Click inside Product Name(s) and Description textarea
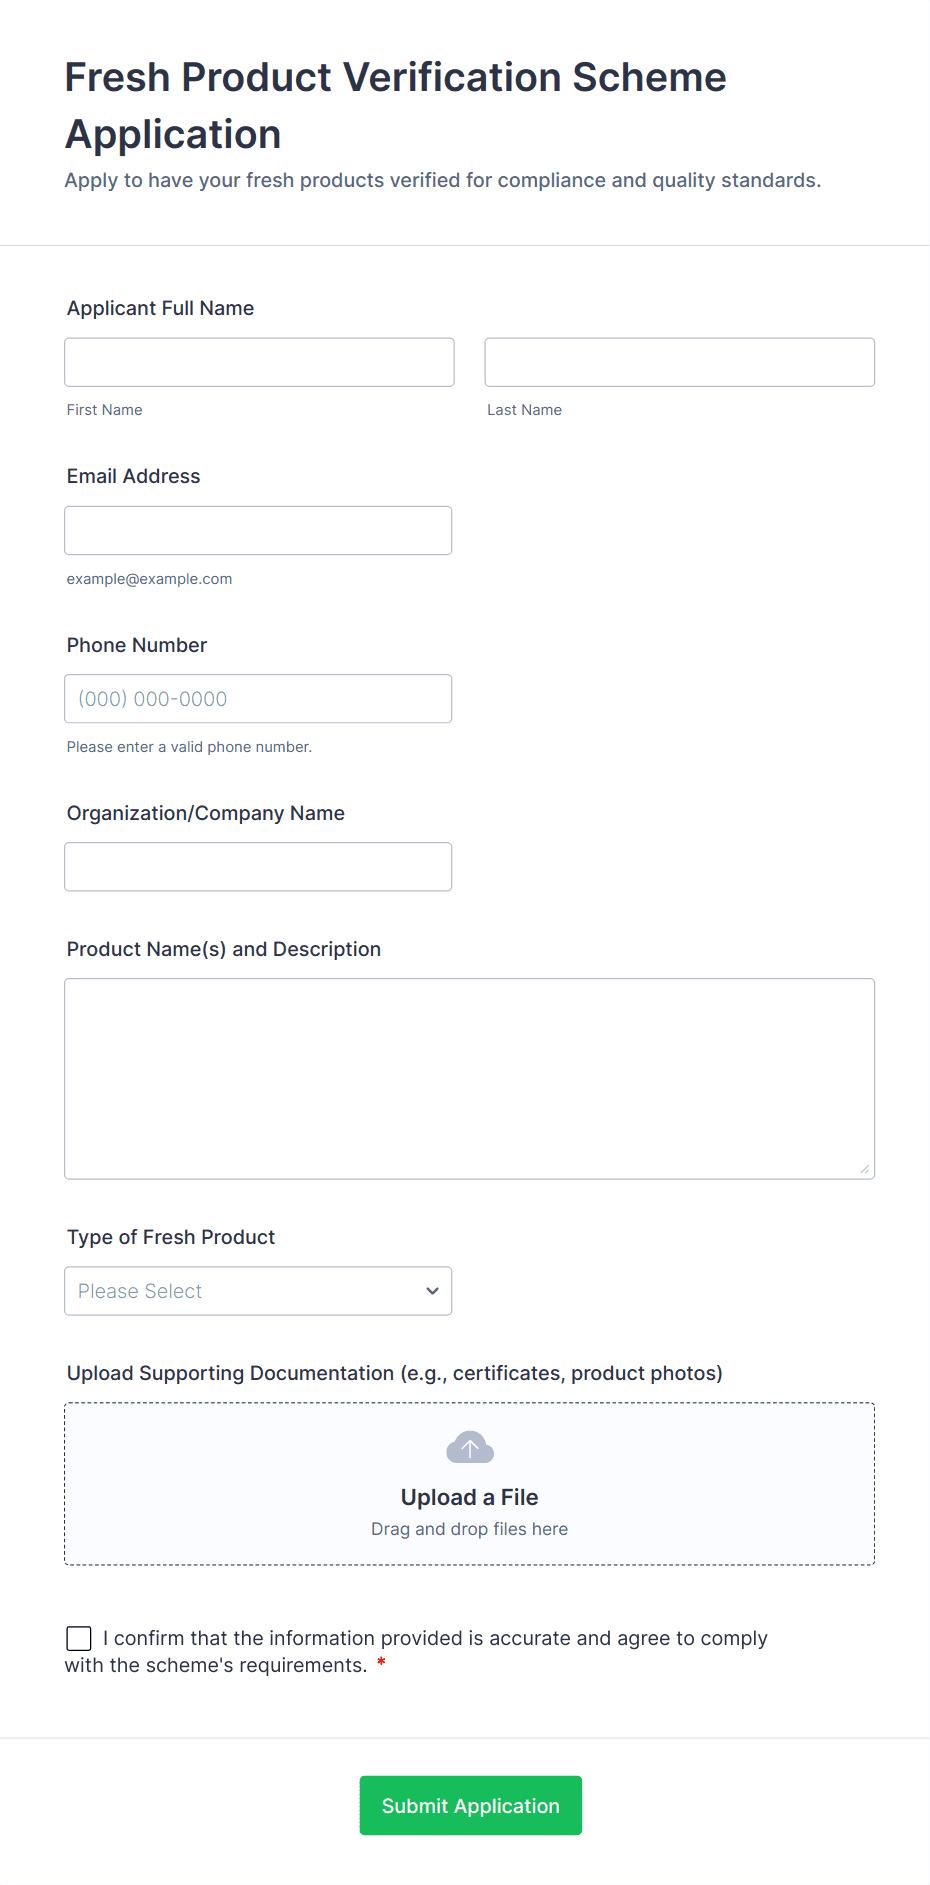Viewport: 930px width, 1885px height. point(470,1079)
